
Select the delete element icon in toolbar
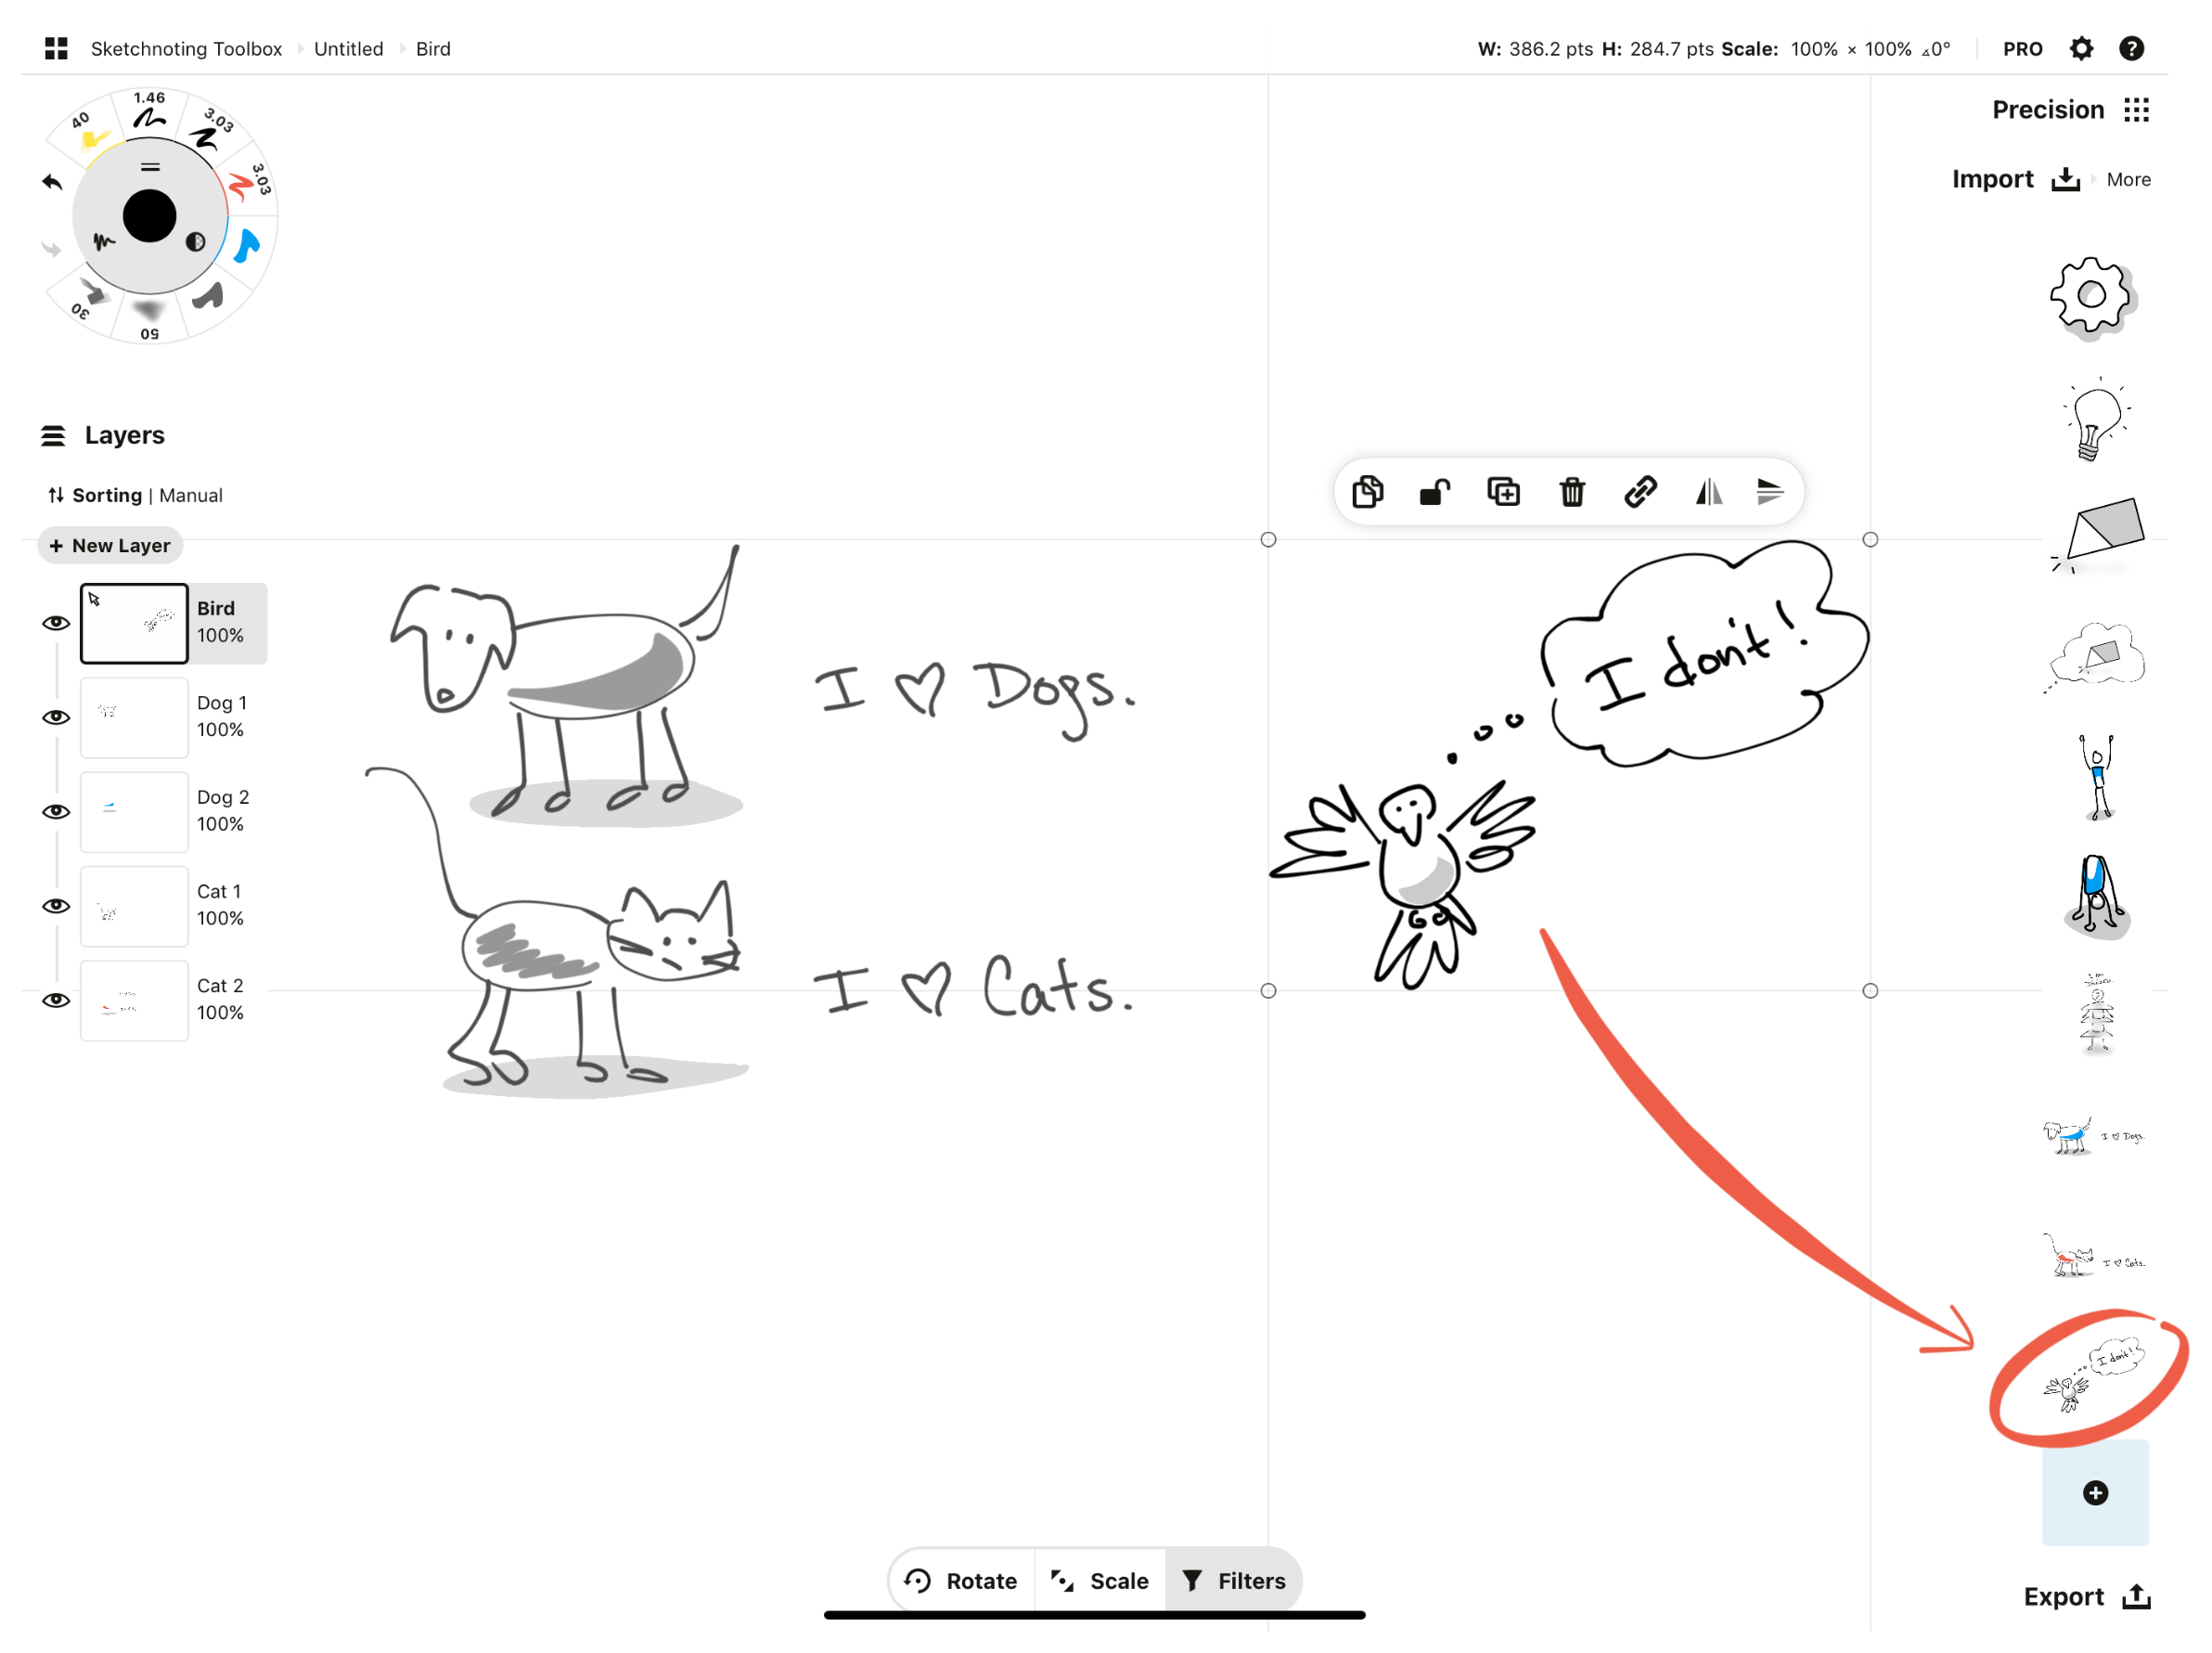1572,491
